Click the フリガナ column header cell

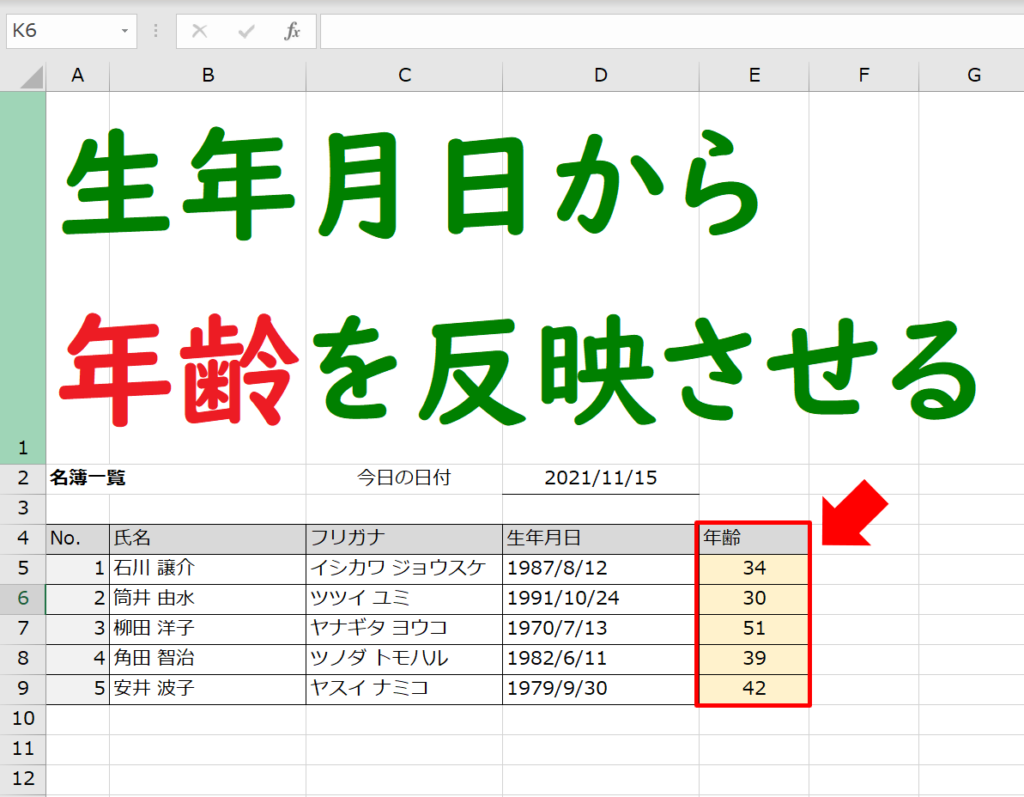click(x=404, y=538)
